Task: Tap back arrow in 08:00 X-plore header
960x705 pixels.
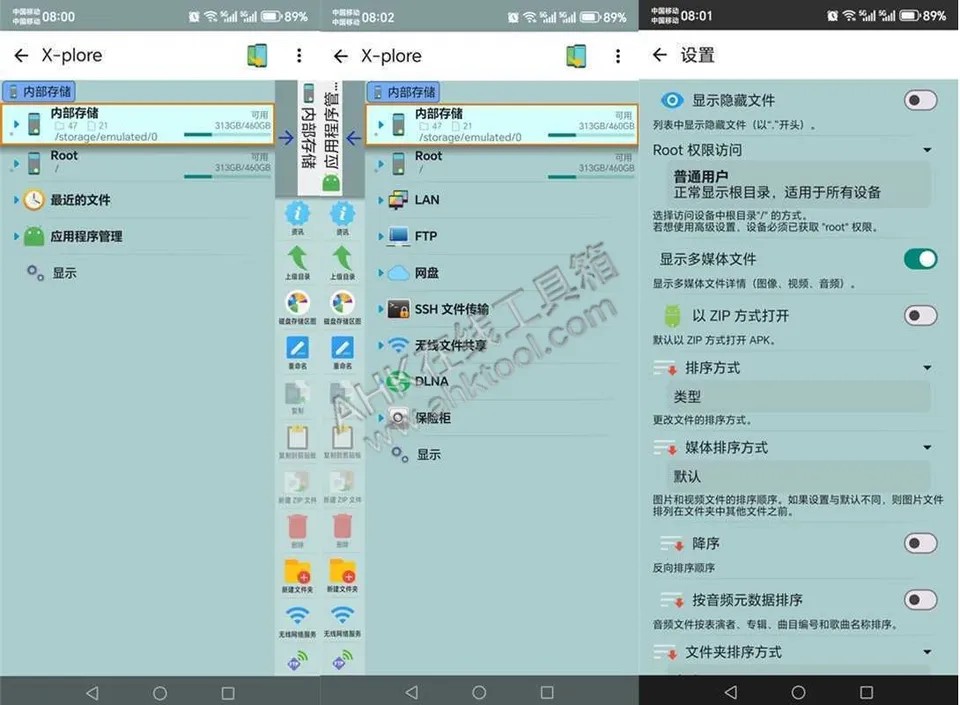Action: 21,56
